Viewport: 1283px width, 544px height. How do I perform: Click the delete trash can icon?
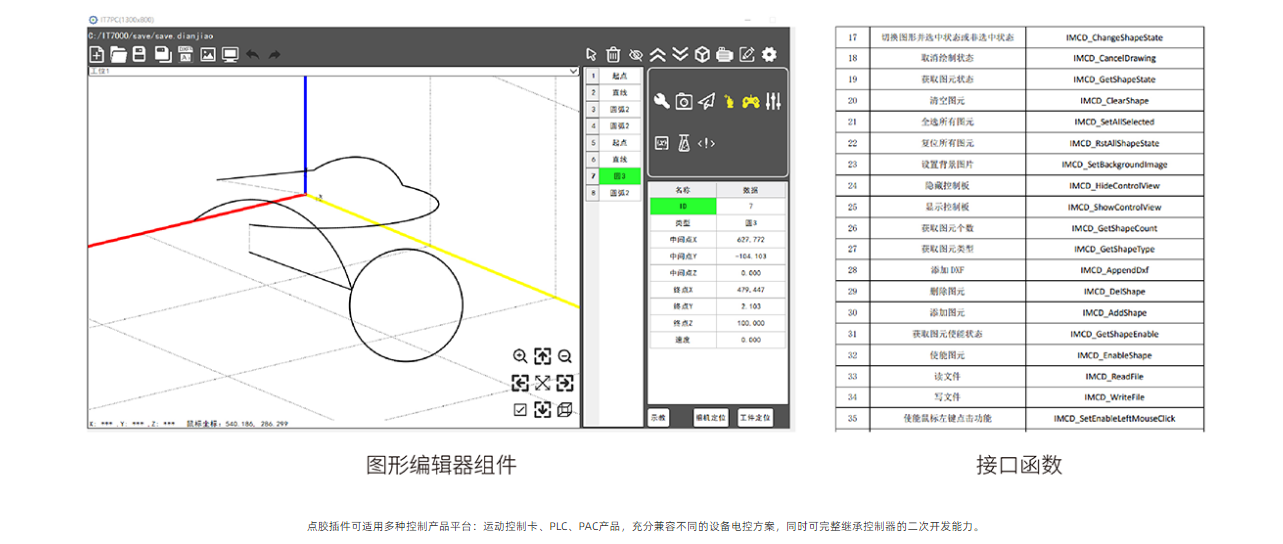coord(614,54)
